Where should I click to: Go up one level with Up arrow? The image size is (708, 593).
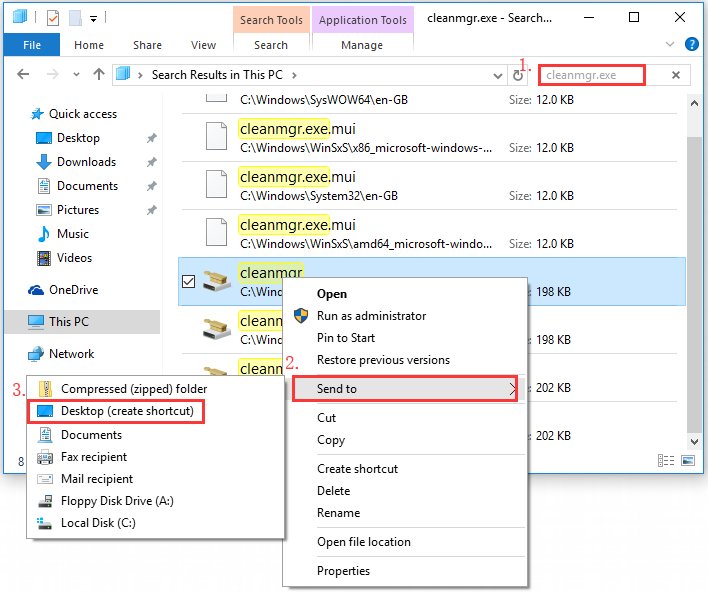(98, 74)
